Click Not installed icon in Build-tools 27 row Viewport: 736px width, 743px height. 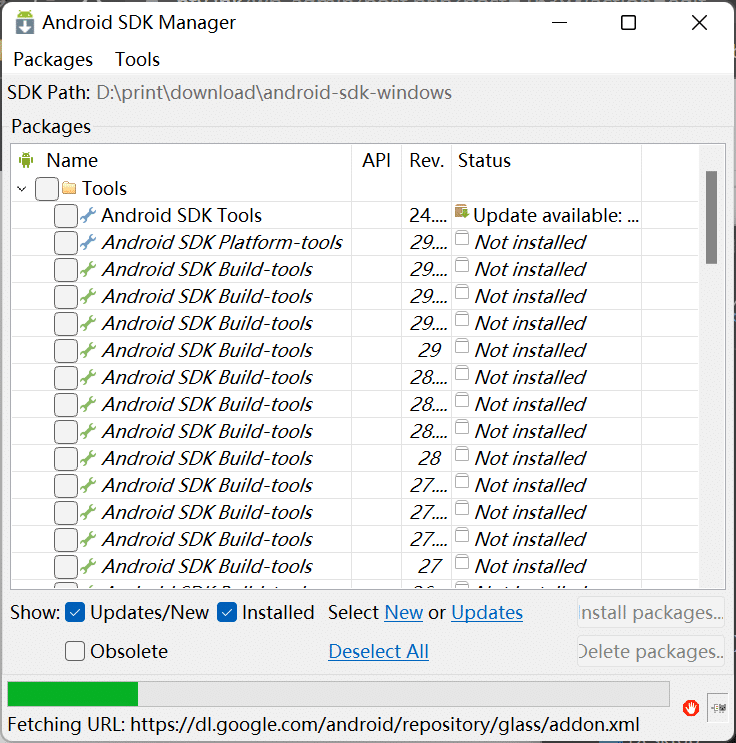(x=462, y=562)
